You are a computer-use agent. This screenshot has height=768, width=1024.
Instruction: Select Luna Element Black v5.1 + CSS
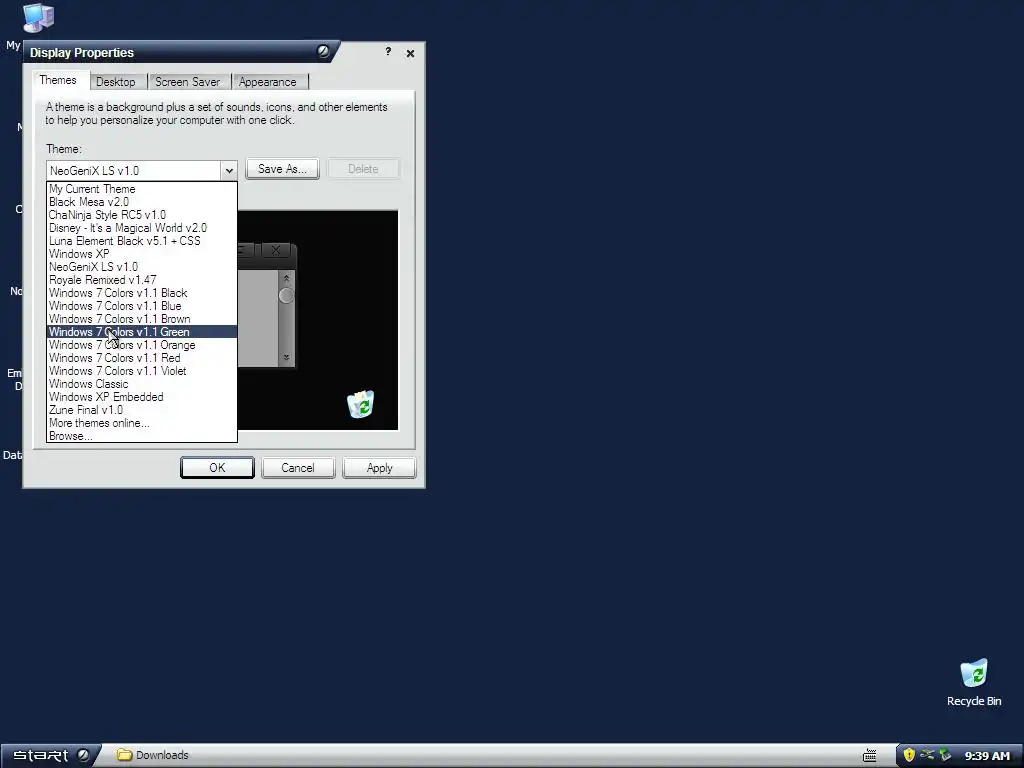pyautogui.click(x=142, y=241)
